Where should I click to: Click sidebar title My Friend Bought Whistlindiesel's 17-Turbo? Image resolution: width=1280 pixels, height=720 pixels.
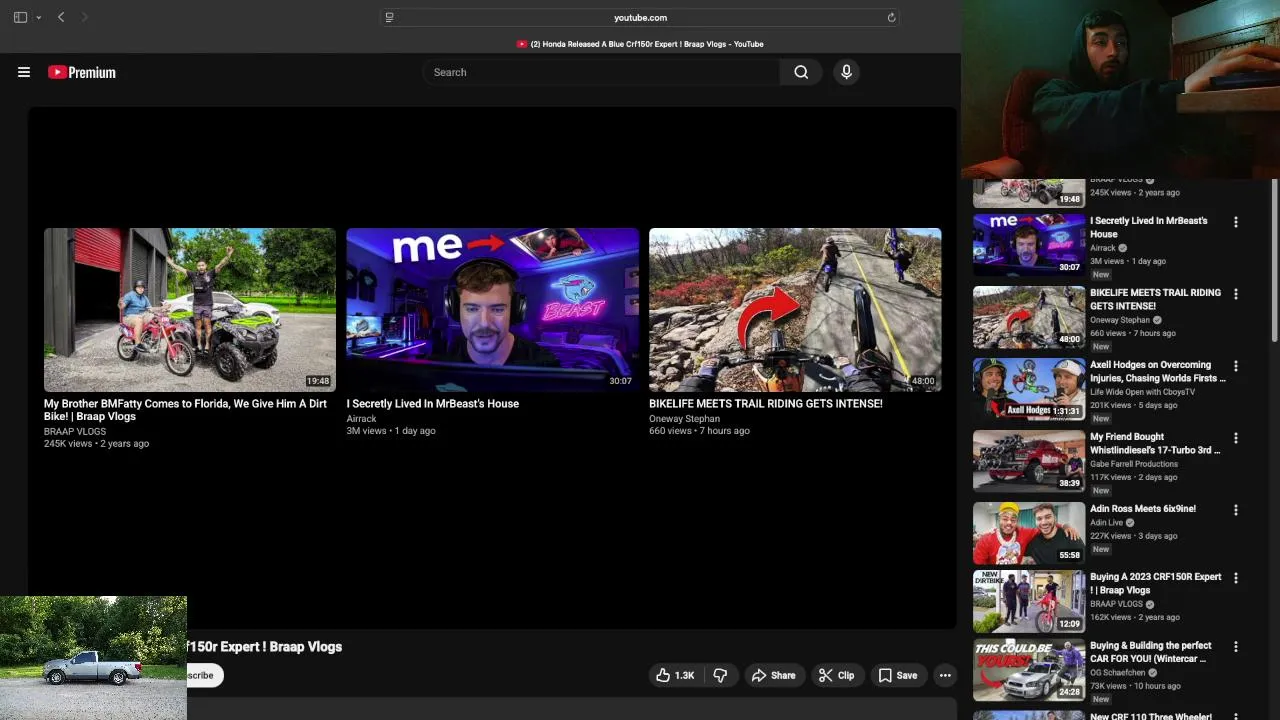1155,443
